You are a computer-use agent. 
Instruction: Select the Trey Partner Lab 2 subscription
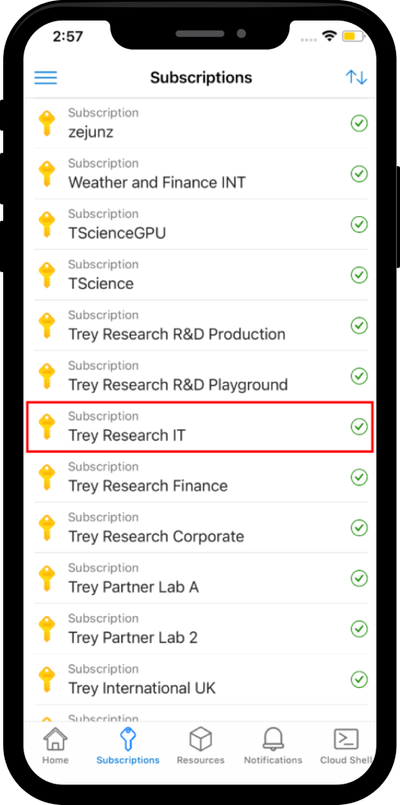[x=201, y=629]
